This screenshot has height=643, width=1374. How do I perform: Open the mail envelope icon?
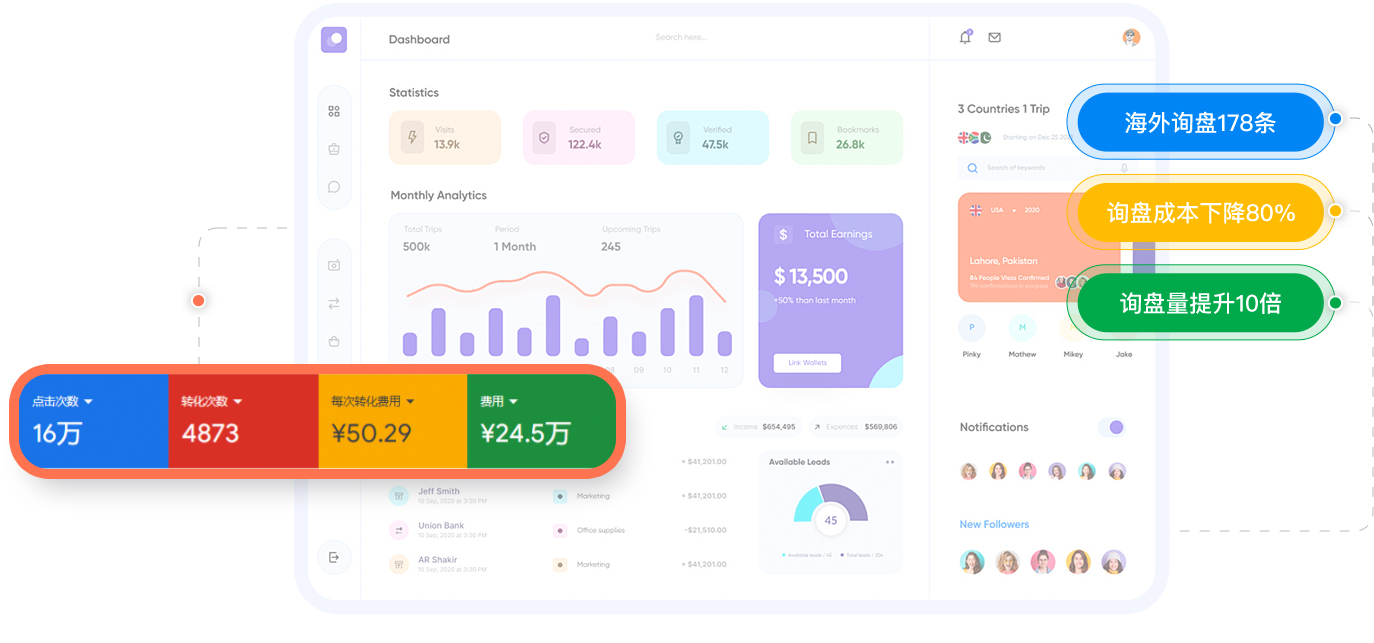(994, 36)
